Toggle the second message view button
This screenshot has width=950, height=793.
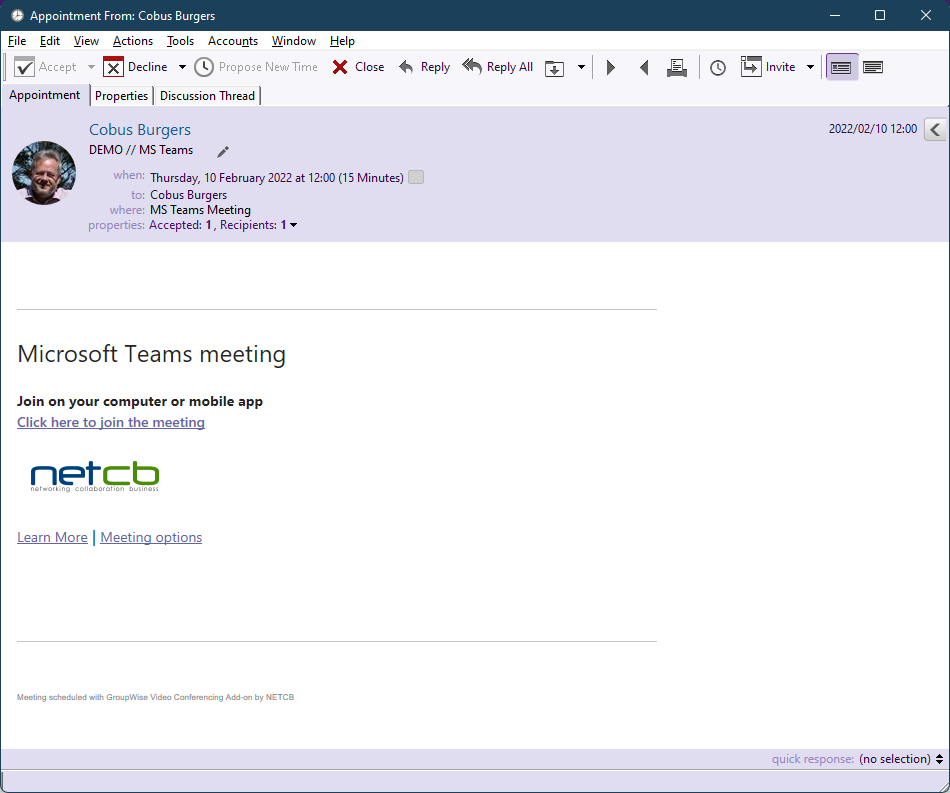coord(873,67)
